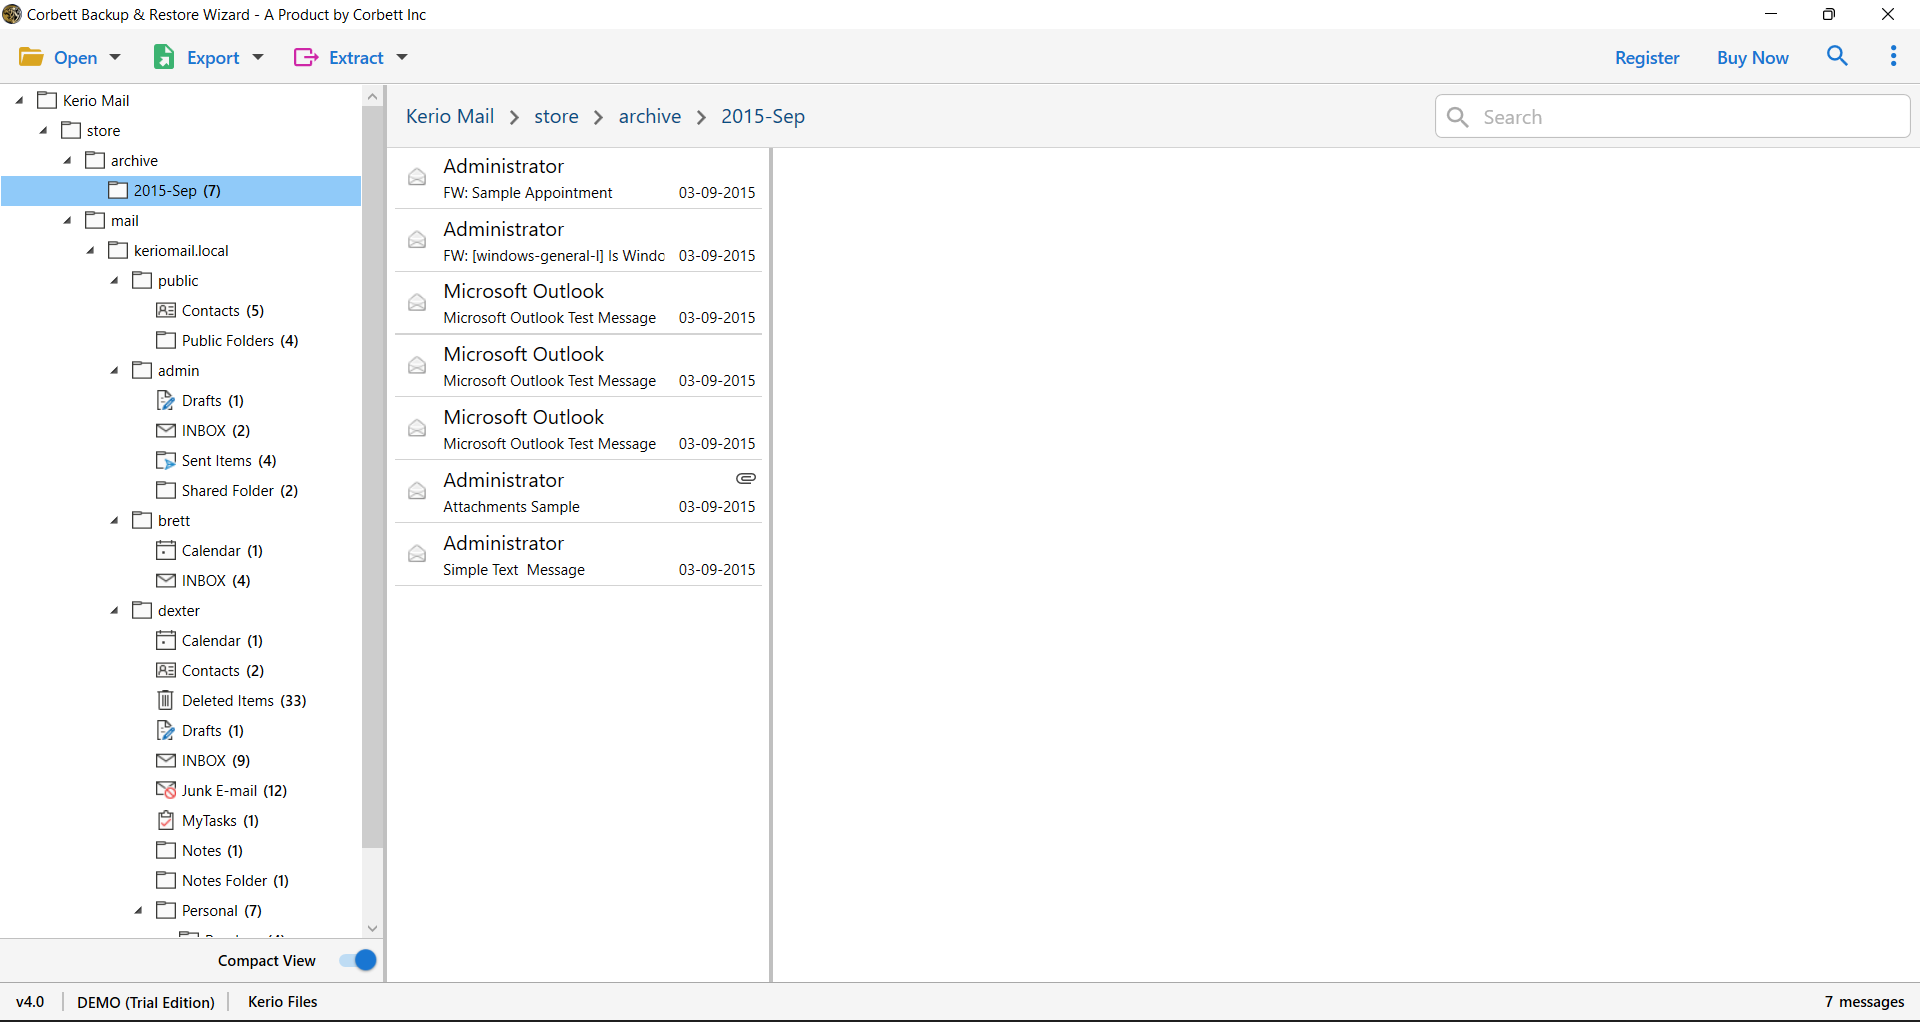1920x1022 pixels.
Task: Collapse the admin tree node
Action: pyautogui.click(x=115, y=370)
